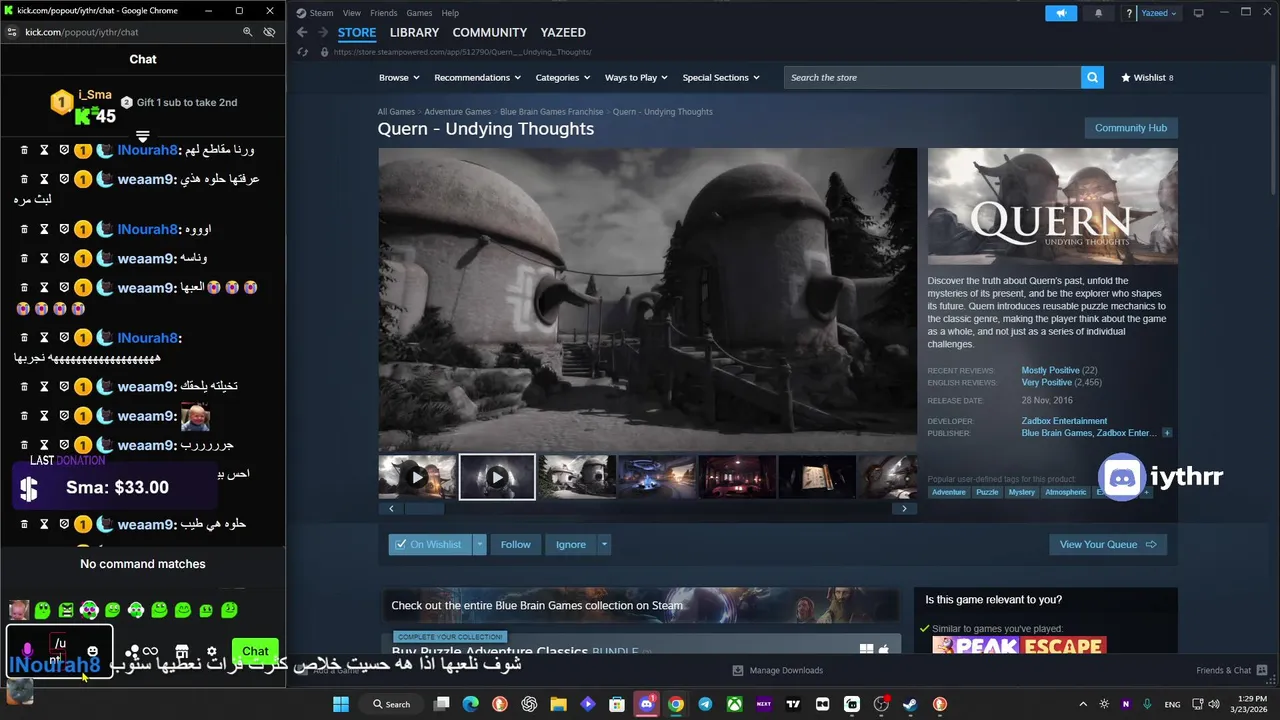Screen dimensions: 1280x720
Task: Insert the angry green Kick emote
Action: tap(65, 610)
